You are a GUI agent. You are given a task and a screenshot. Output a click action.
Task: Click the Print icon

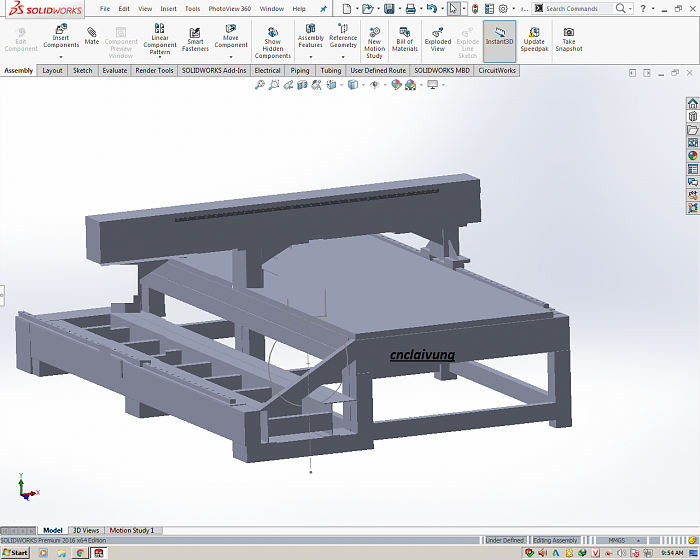tap(411, 8)
